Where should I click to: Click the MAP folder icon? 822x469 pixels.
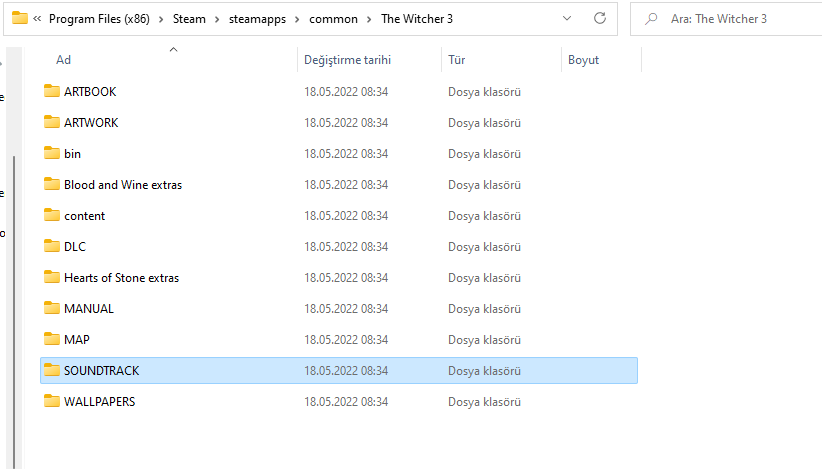pyautogui.click(x=51, y=339)
